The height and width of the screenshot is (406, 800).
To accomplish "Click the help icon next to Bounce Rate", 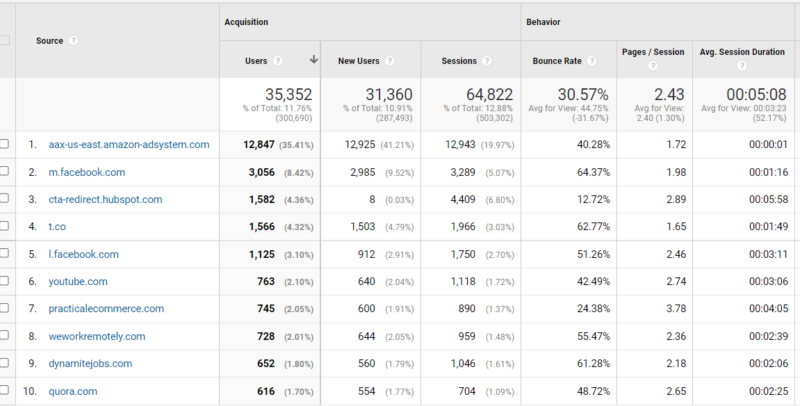I will click(591, 61).
